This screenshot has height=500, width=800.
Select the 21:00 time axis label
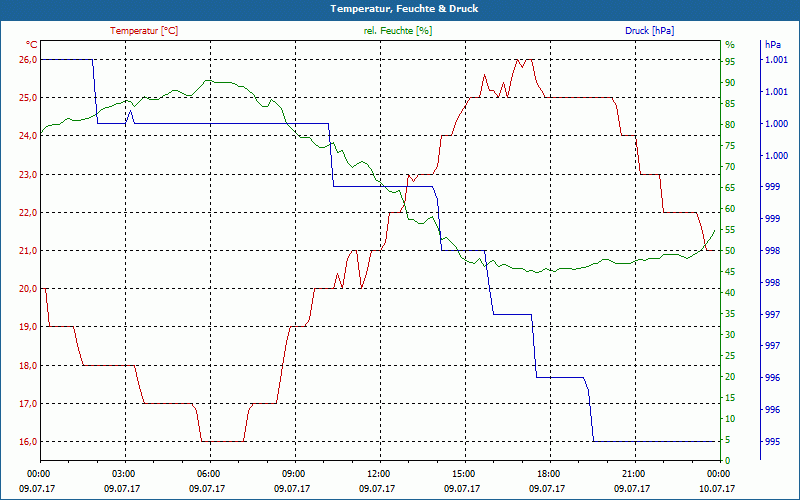(632, 473)
